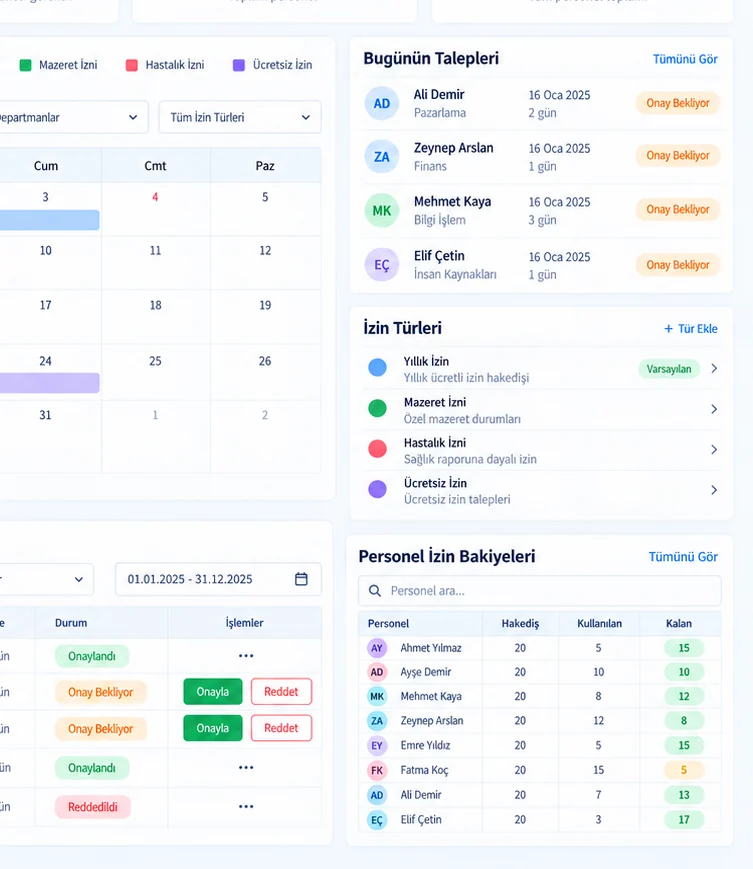Open the three-dot menu on the first Onaylandı row
This screenshot has height=869, width=753.
246,656
